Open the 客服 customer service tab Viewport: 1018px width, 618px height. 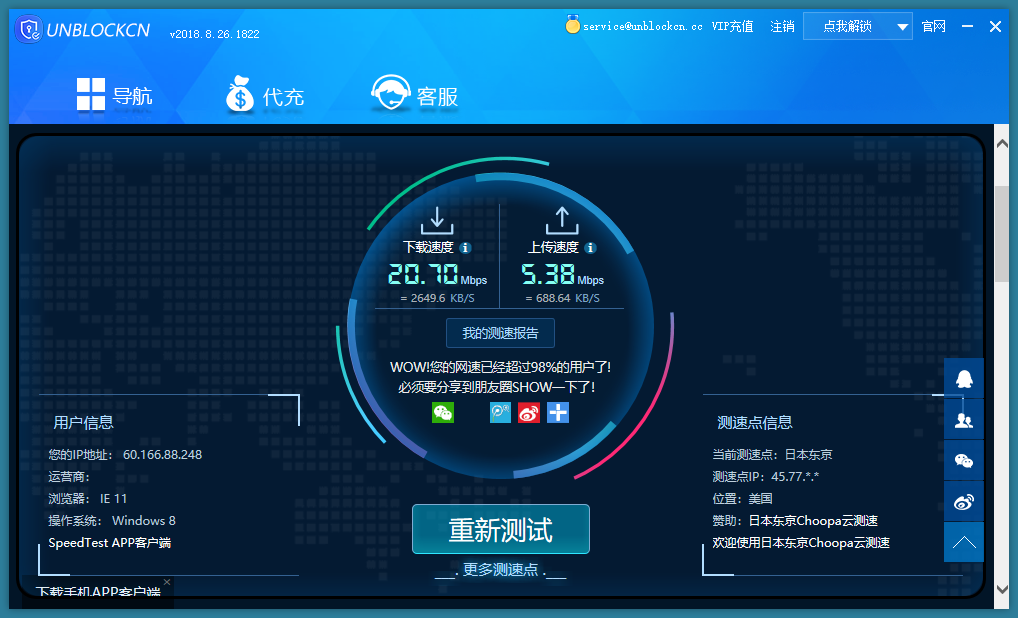414,95
